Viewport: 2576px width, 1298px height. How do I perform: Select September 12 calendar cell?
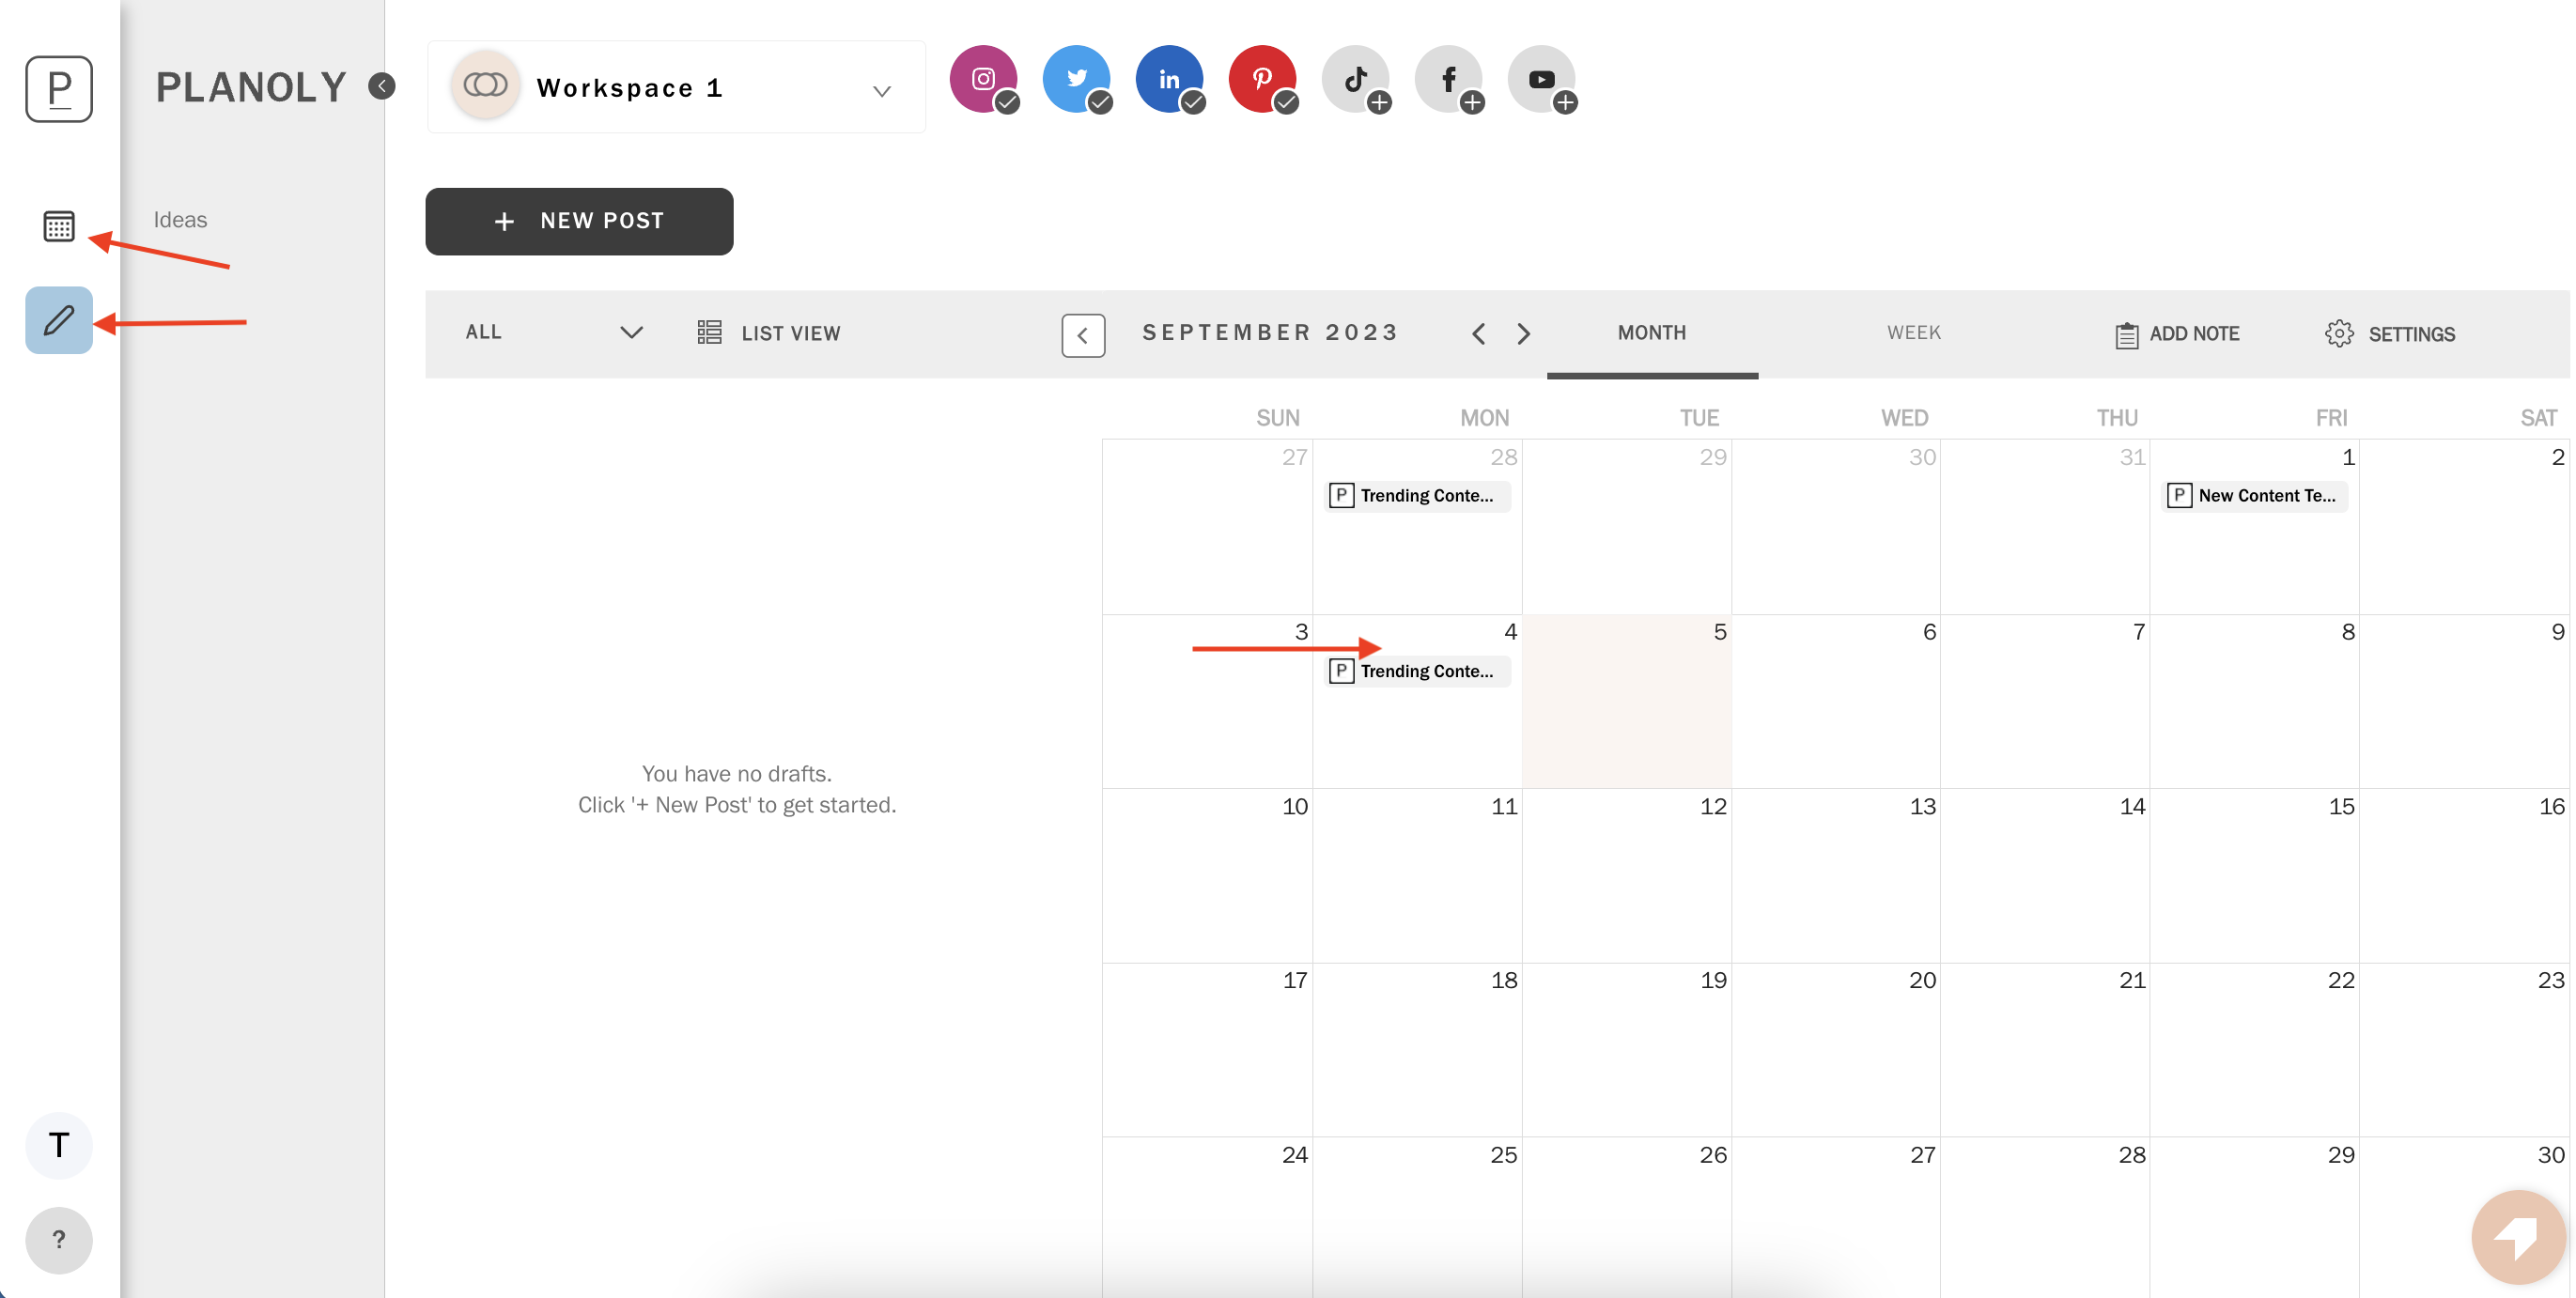[1627, 876]
